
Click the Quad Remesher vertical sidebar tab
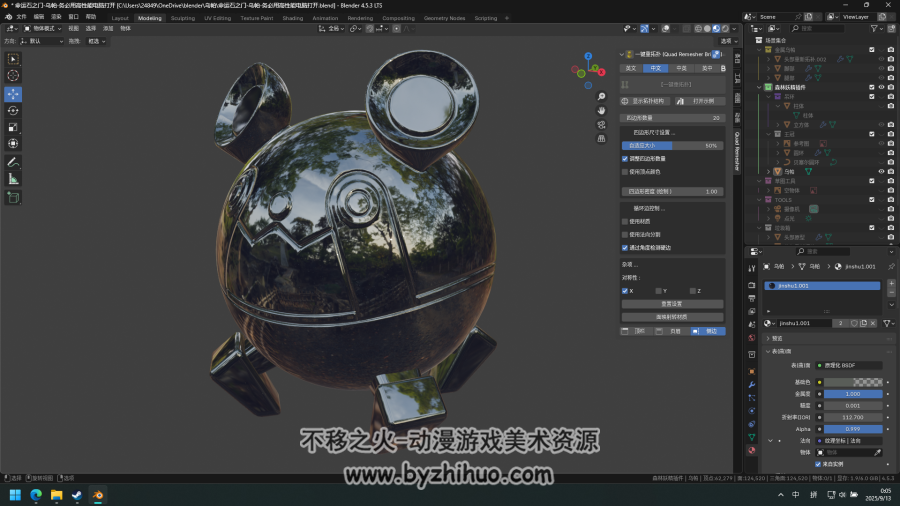click(x=738, y=151)
